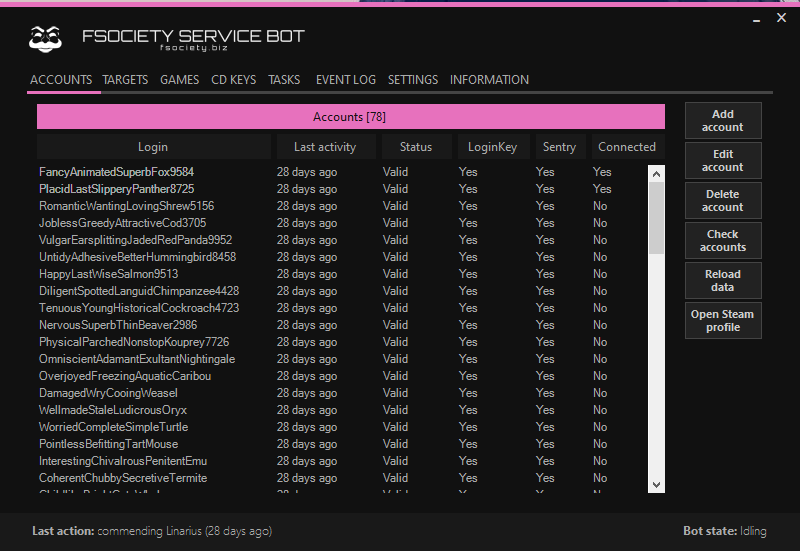The image size is (800, 551).
Task: Click LoginKey 'Yes' for WorriedCompleteSimpleTurtle
Action: [x=468, y=427]
